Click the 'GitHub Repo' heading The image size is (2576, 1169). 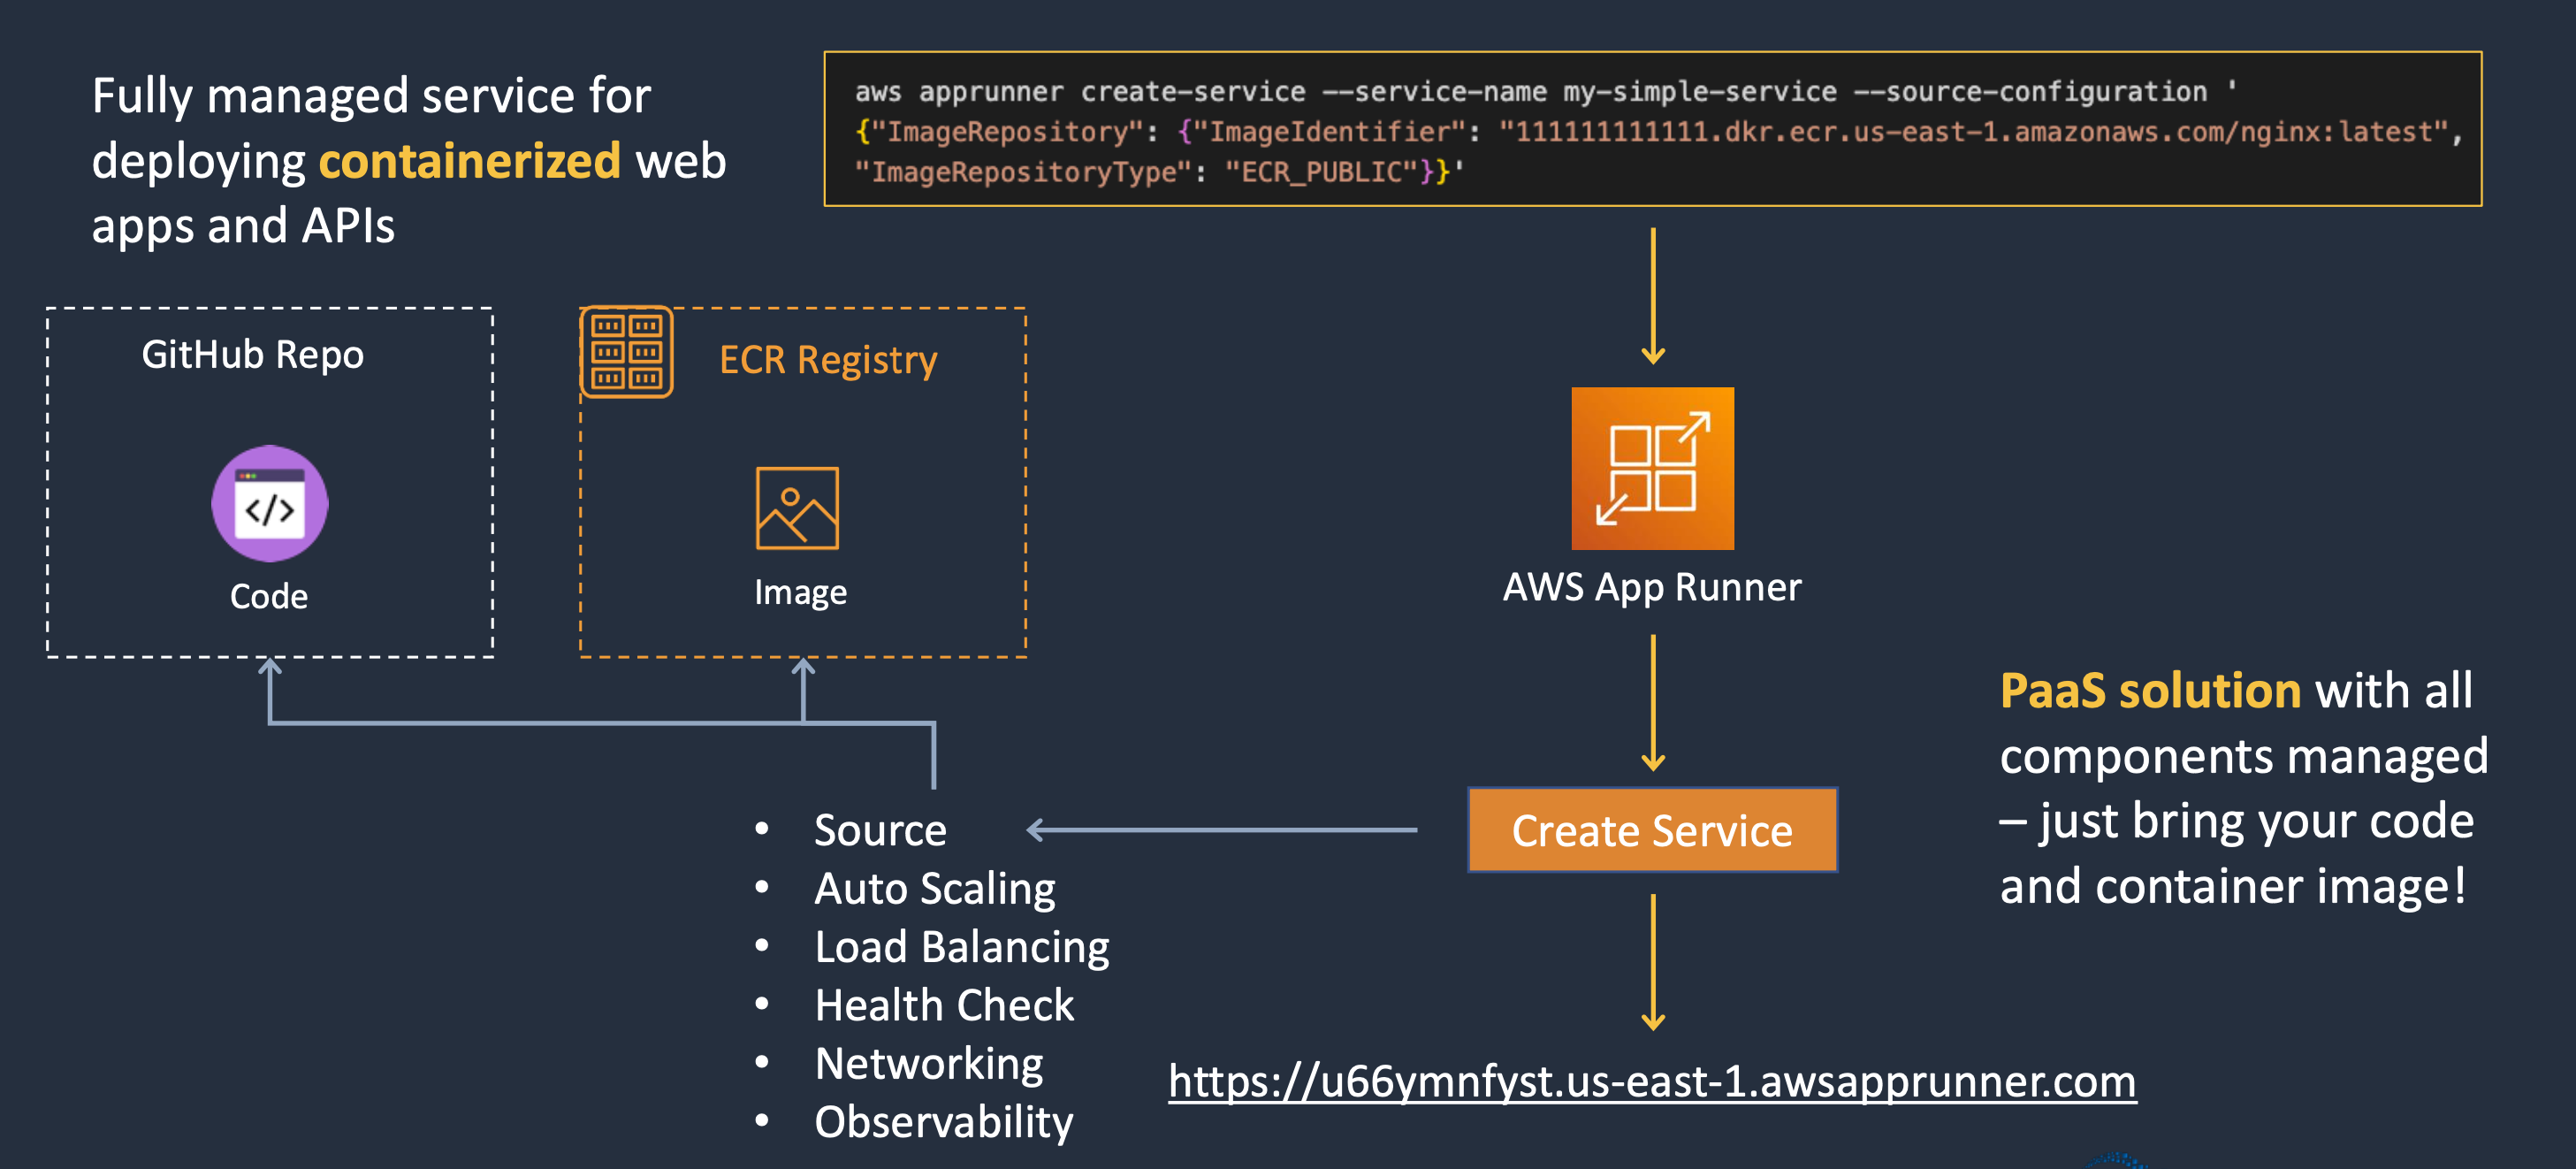(x=253, y=355)
